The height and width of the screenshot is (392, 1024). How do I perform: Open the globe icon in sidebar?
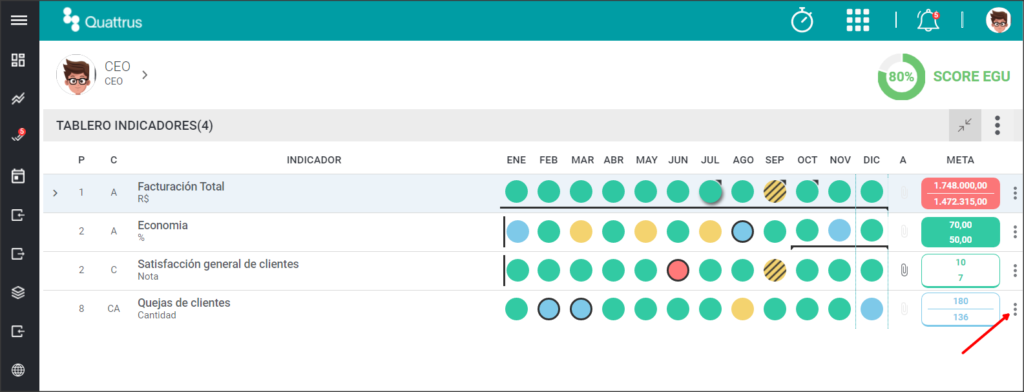pyautogui.click(x=19, y=370)
